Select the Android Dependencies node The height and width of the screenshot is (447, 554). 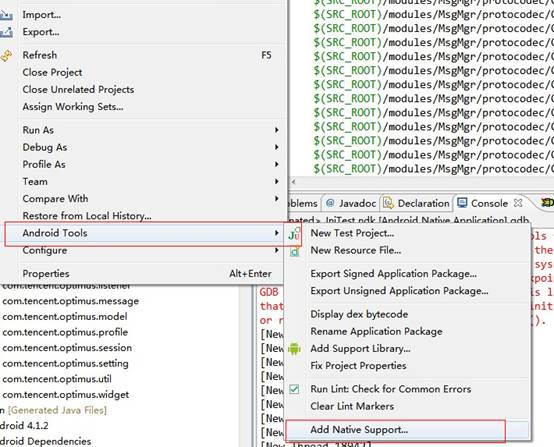click(45, 441)
